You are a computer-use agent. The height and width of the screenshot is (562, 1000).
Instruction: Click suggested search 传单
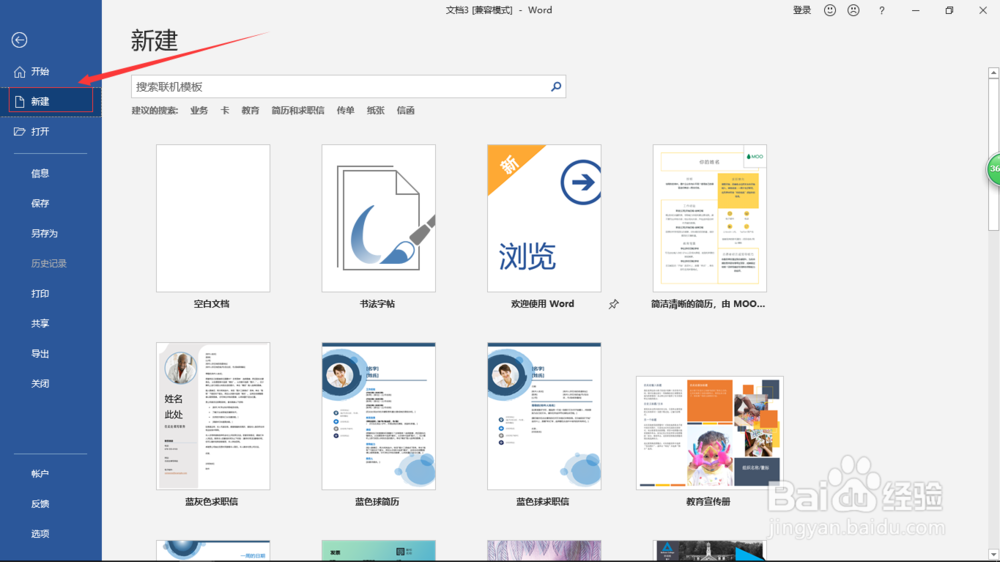coord(346,110)
